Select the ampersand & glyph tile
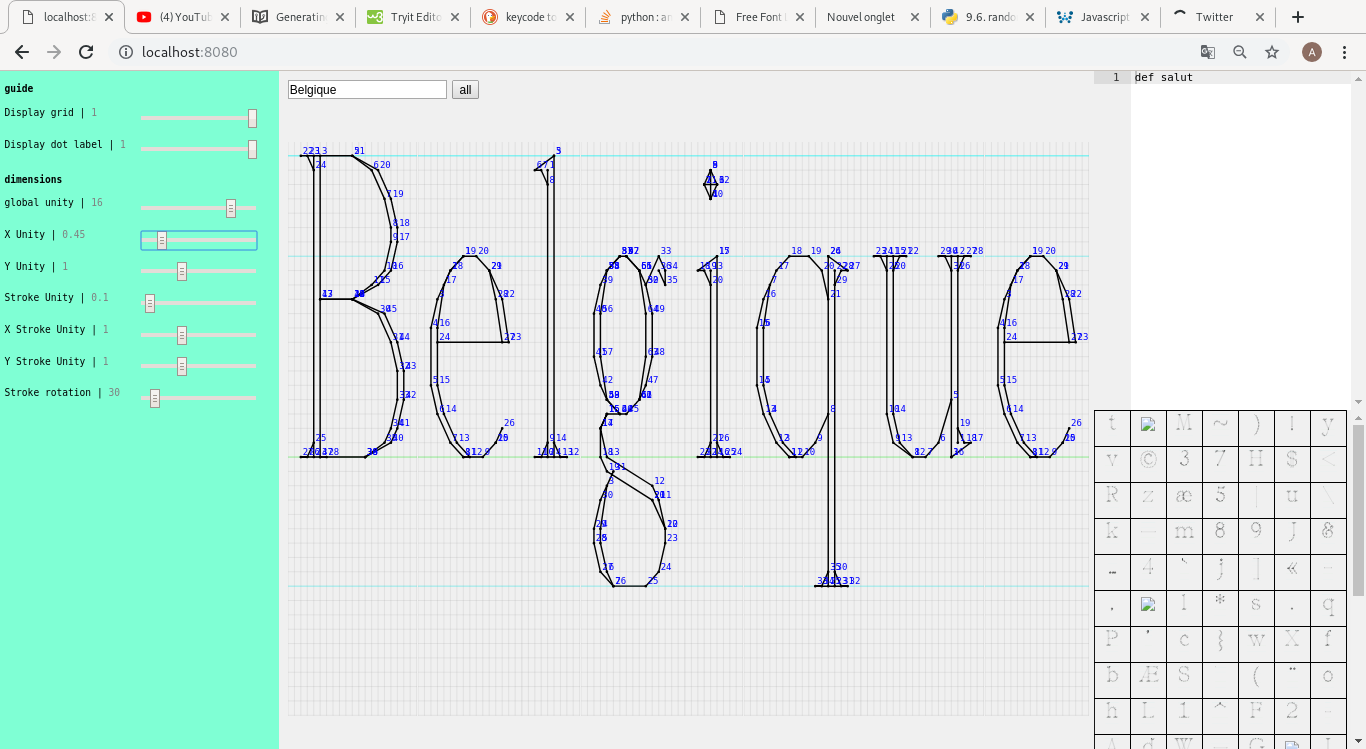This screenshot has height=749, width=1366. click(1328, 532)
